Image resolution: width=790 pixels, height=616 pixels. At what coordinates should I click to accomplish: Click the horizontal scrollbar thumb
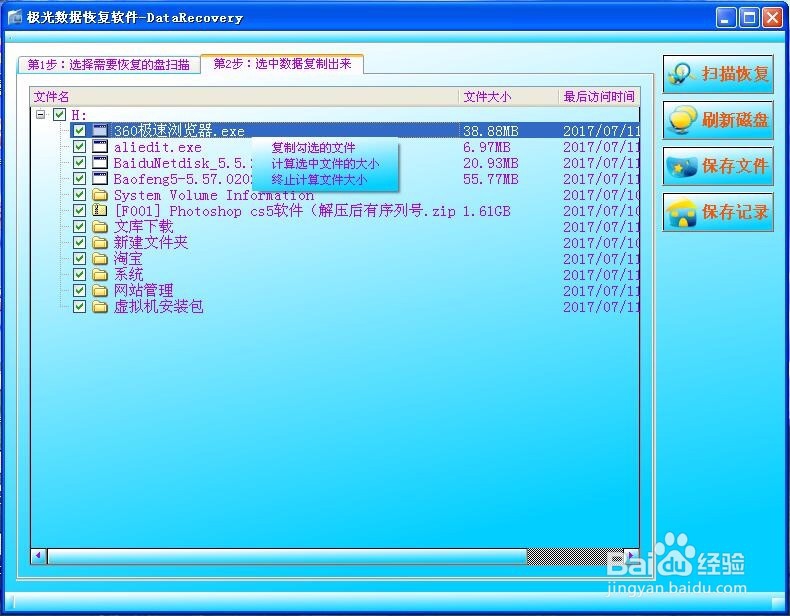click(287, 556)
